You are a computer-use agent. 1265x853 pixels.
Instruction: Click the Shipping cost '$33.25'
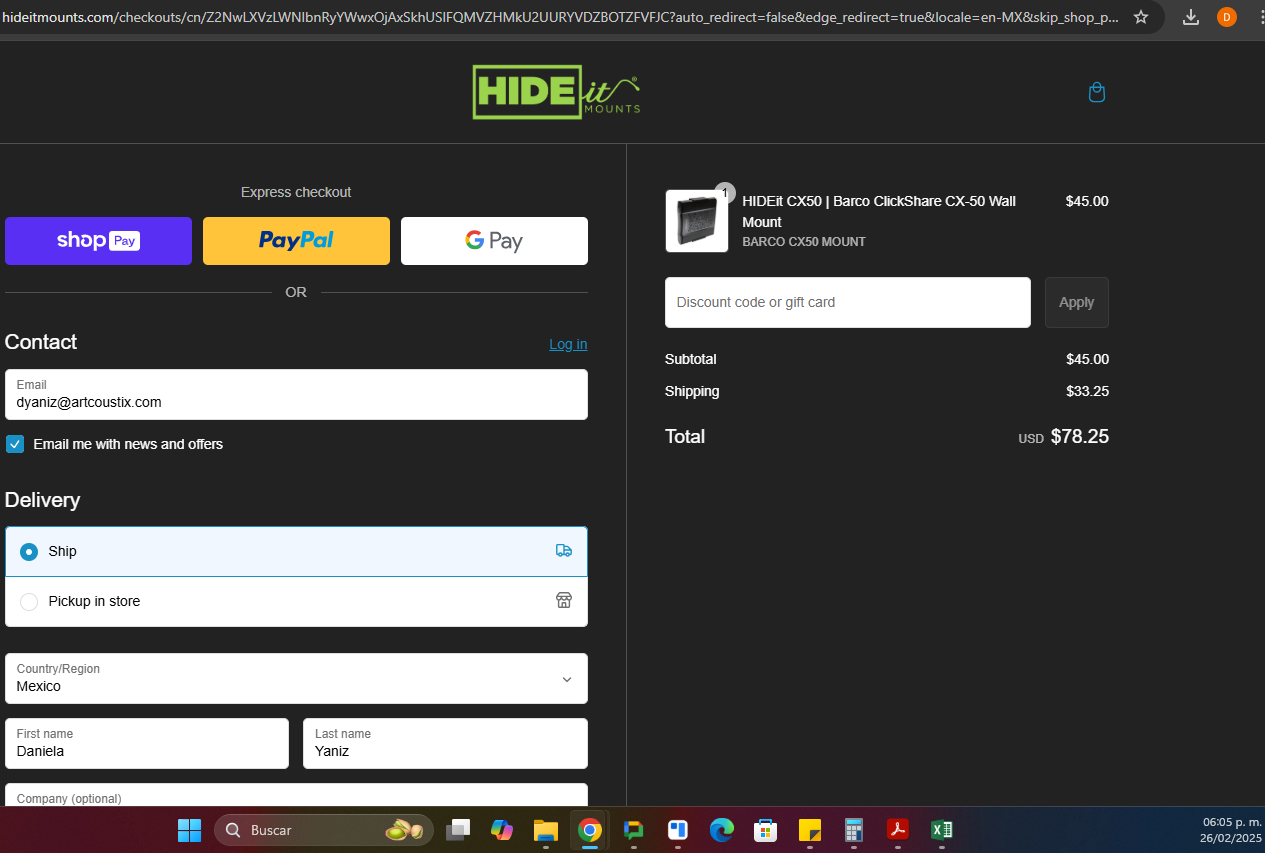click(1087, 391)
